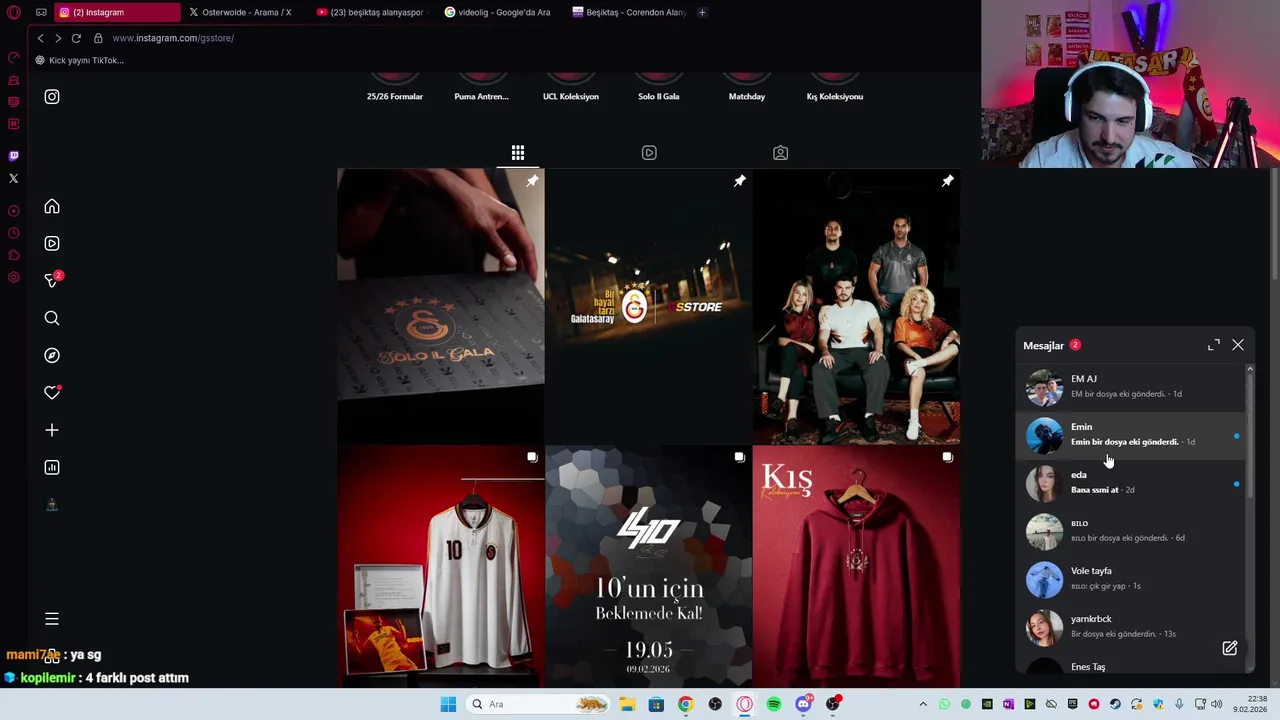The image size is (1280, 720).
Task: Open the Vole tayfa group chat
Action: click(1132, 579)
